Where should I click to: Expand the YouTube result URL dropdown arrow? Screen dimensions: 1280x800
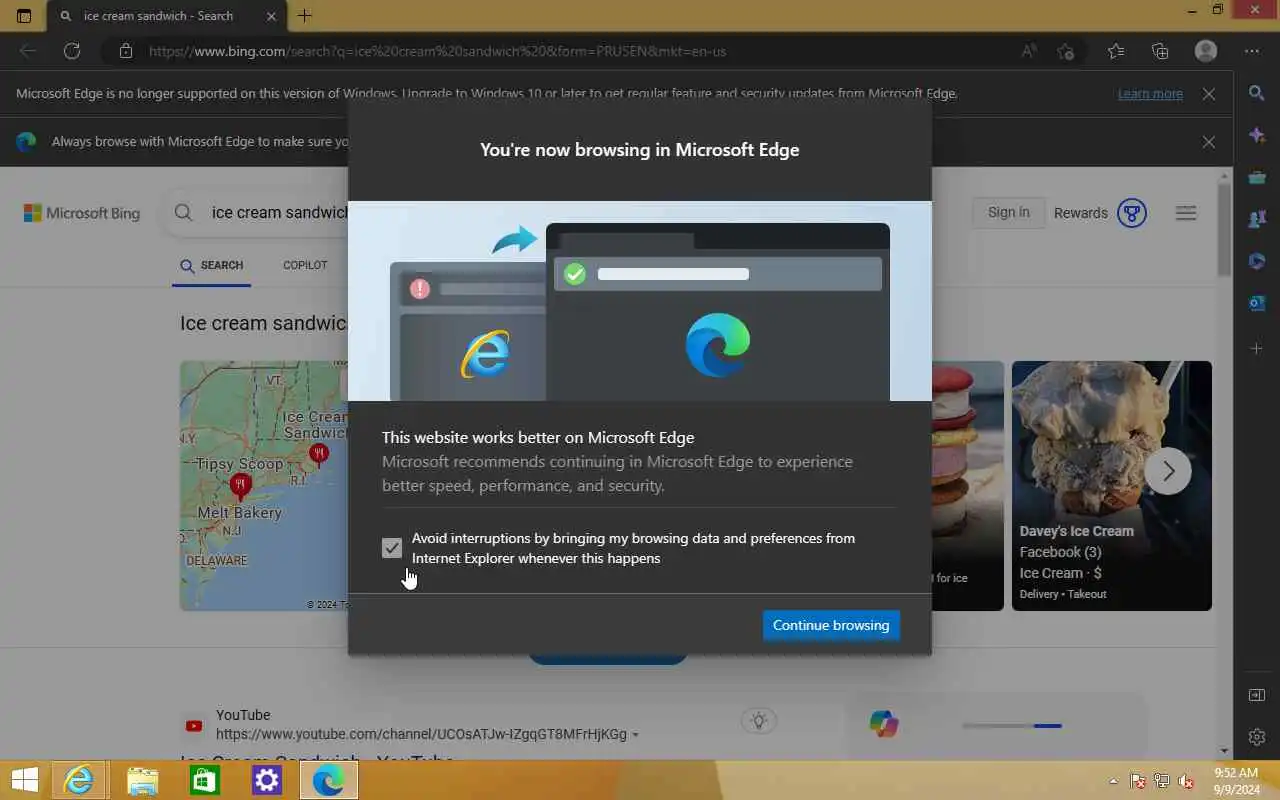(635, 735)
